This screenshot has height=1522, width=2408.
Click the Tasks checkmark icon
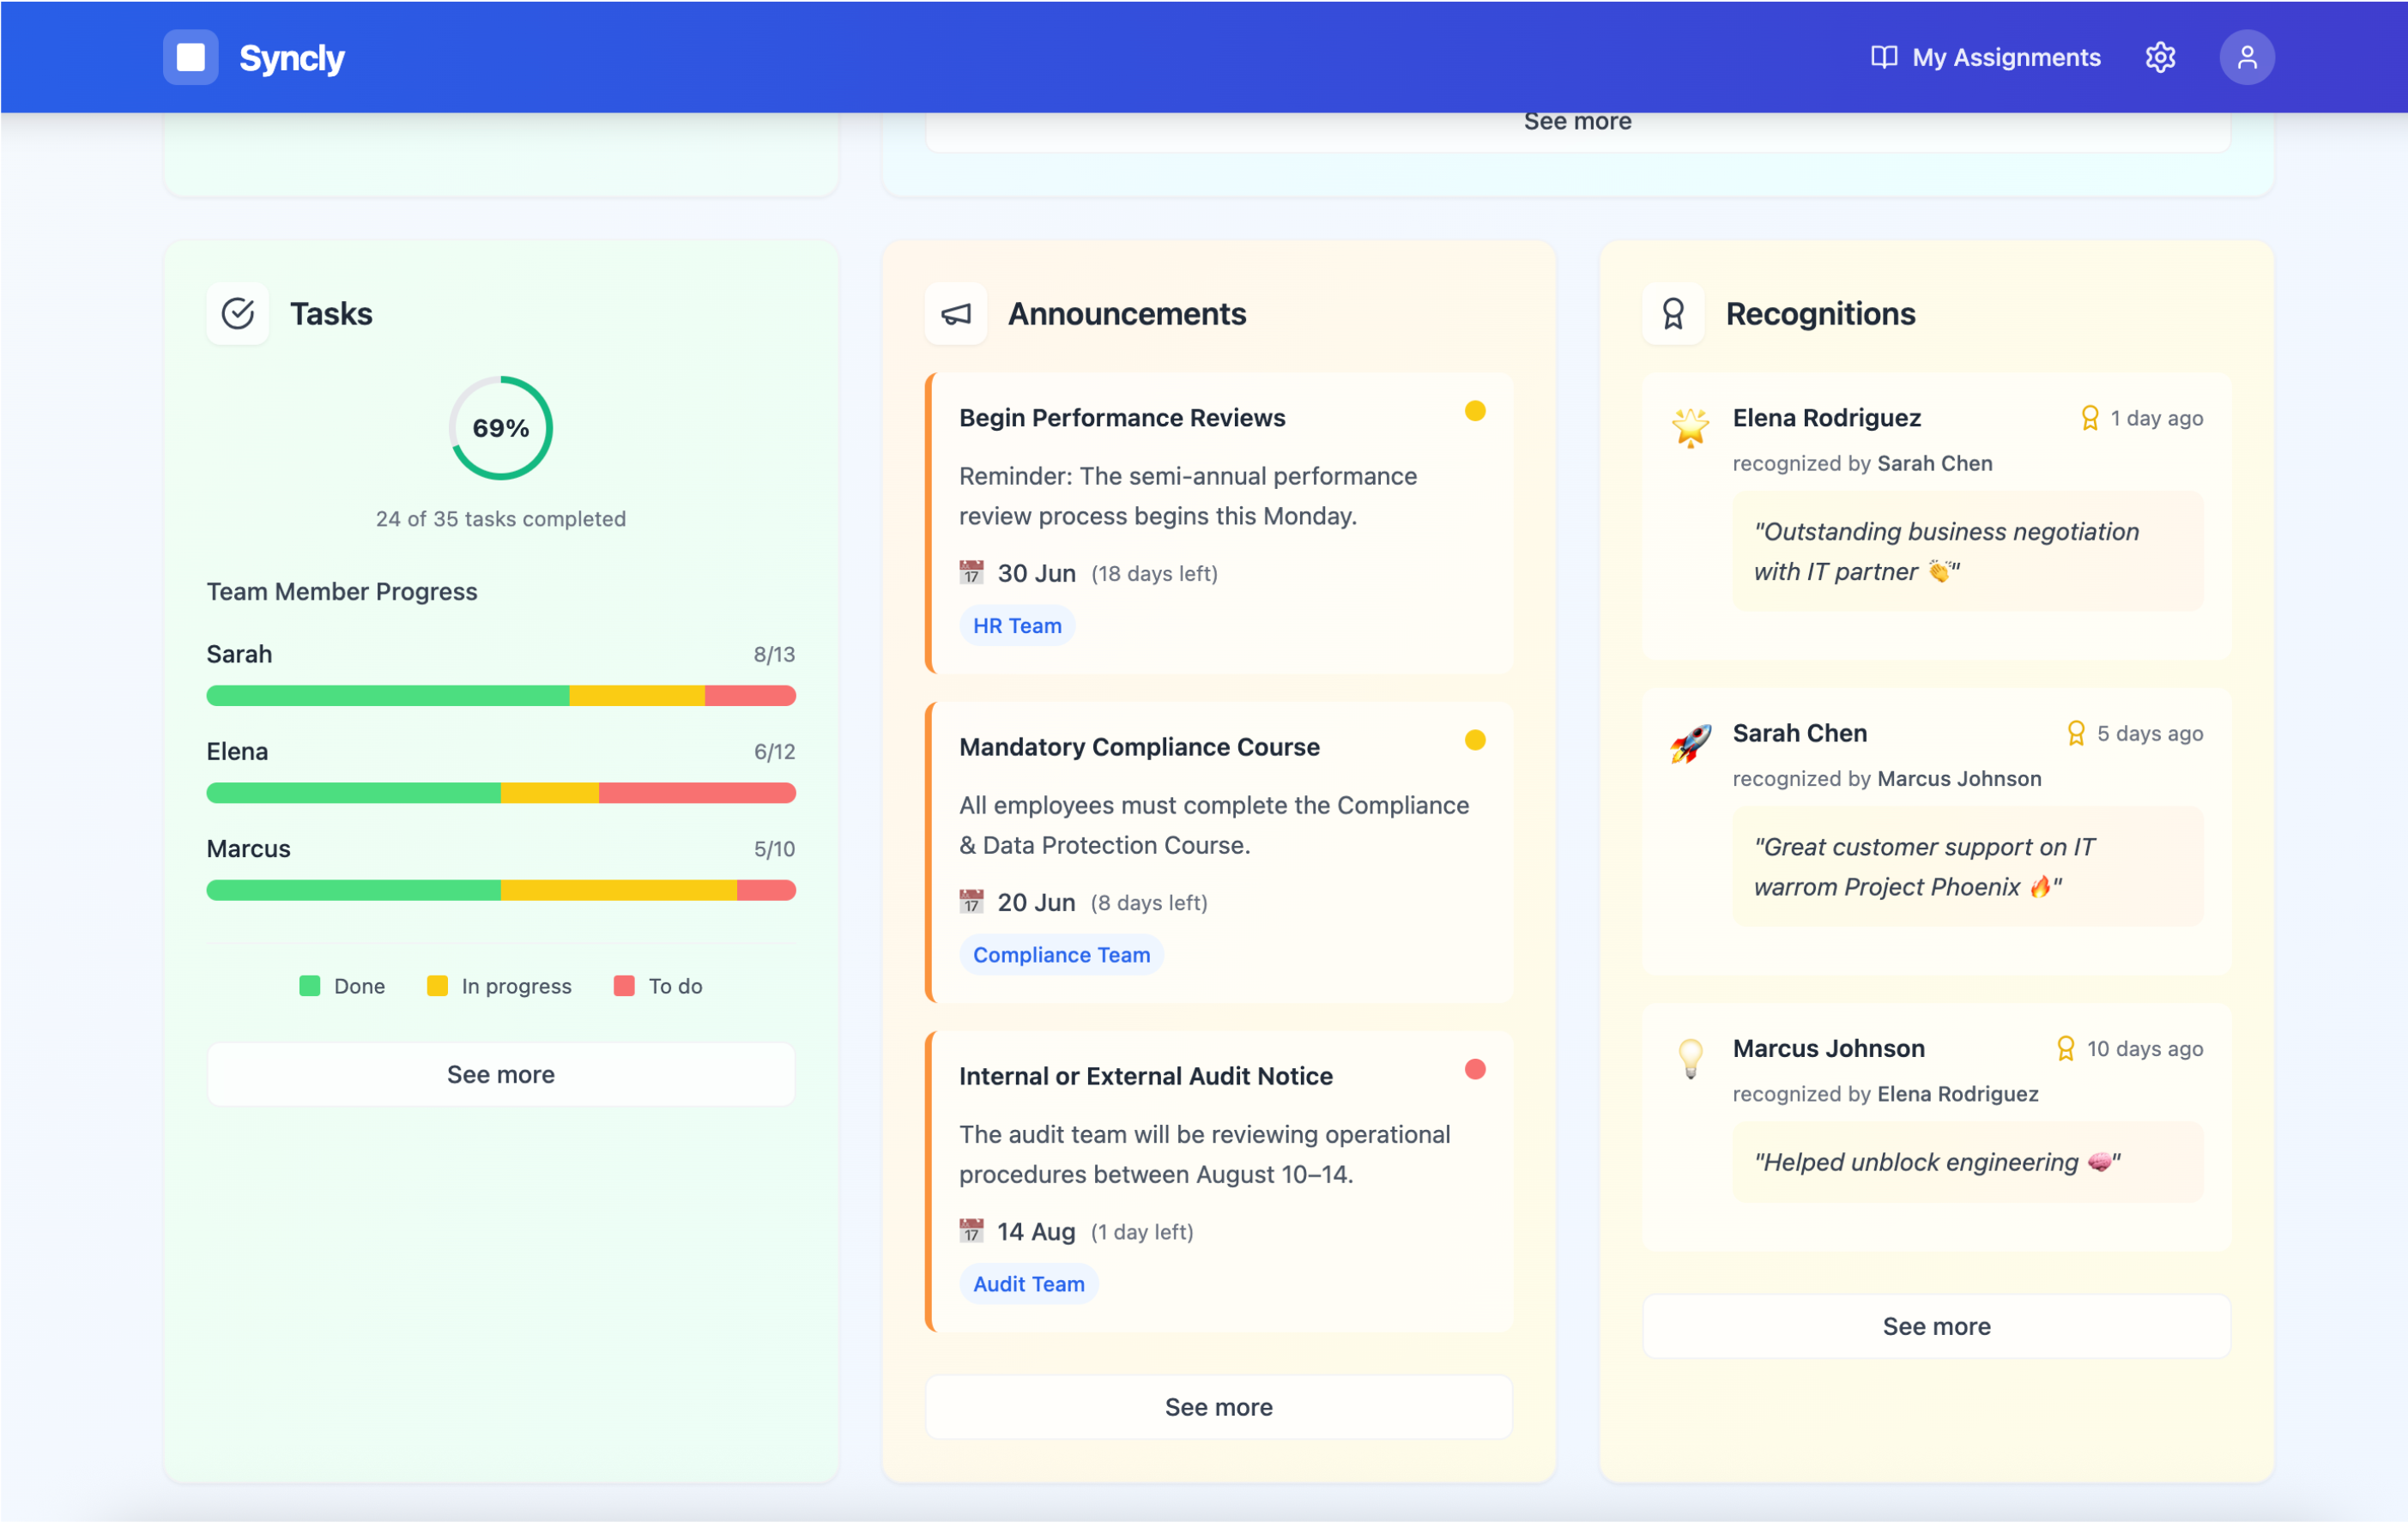click(238, 314)
